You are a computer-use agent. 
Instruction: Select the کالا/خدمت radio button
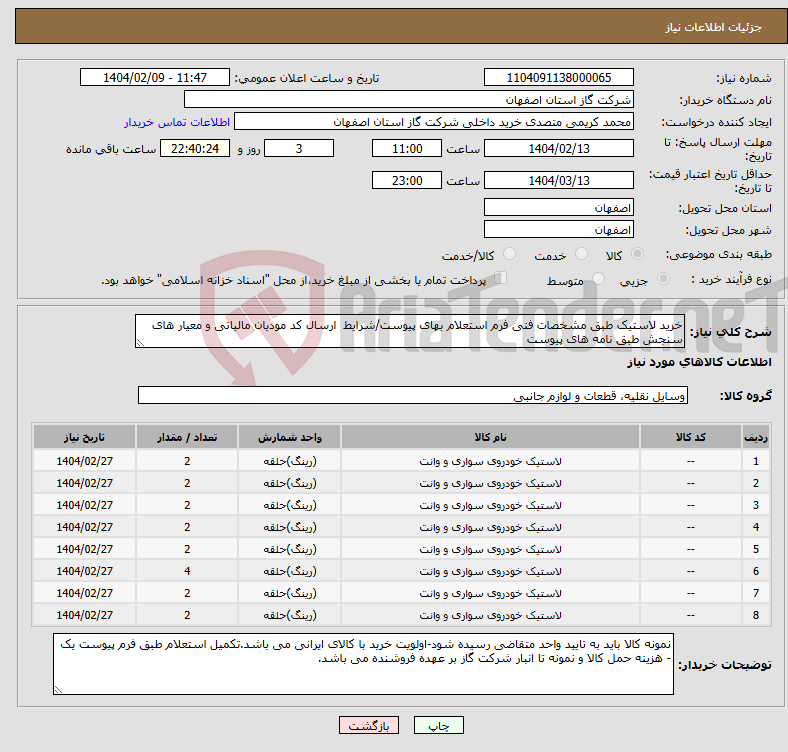[x=509, y=254]
